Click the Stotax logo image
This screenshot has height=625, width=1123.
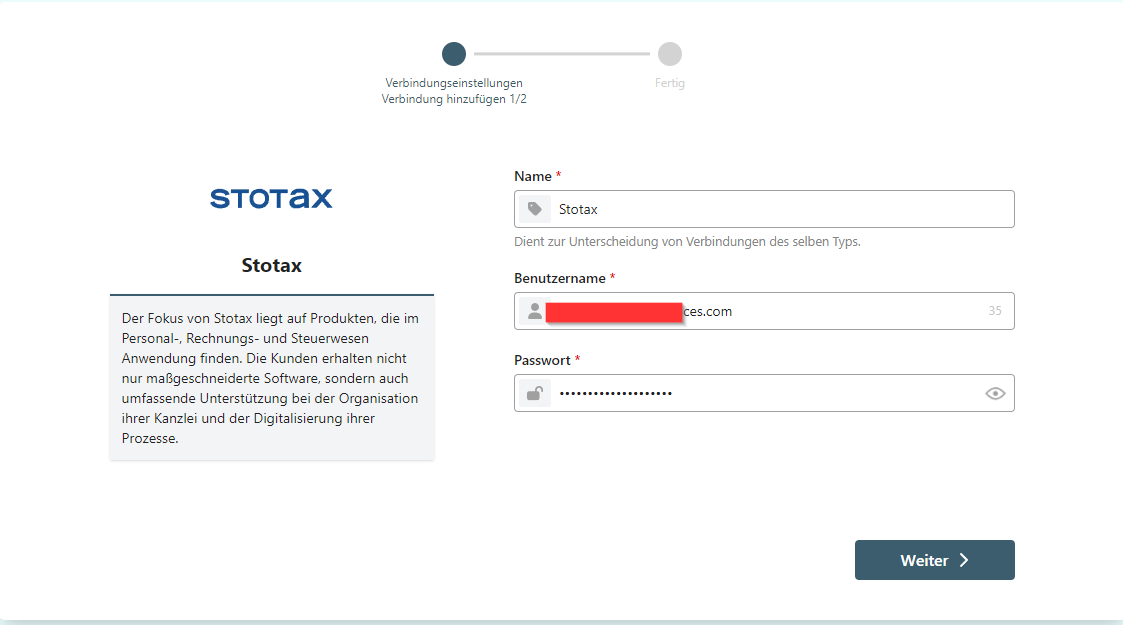point(271,198)
